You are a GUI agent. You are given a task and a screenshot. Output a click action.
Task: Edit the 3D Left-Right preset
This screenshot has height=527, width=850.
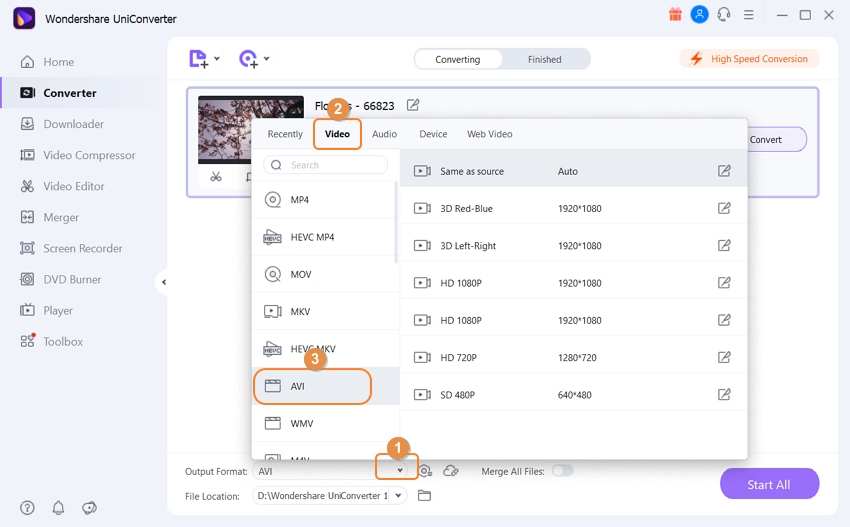(x=724, y=246)
